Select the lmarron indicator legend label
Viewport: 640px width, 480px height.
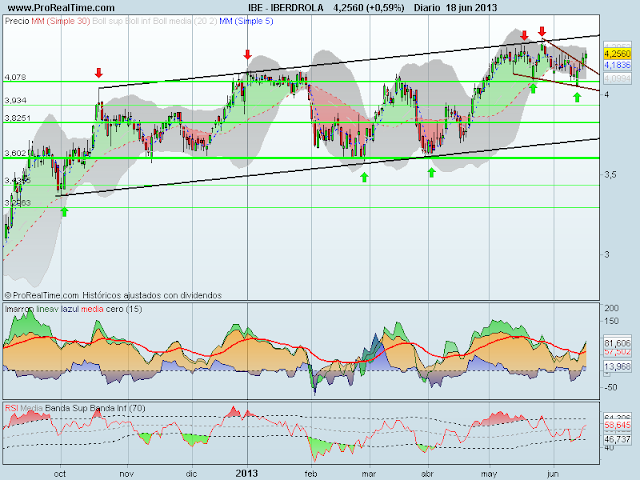click(20, 309)
